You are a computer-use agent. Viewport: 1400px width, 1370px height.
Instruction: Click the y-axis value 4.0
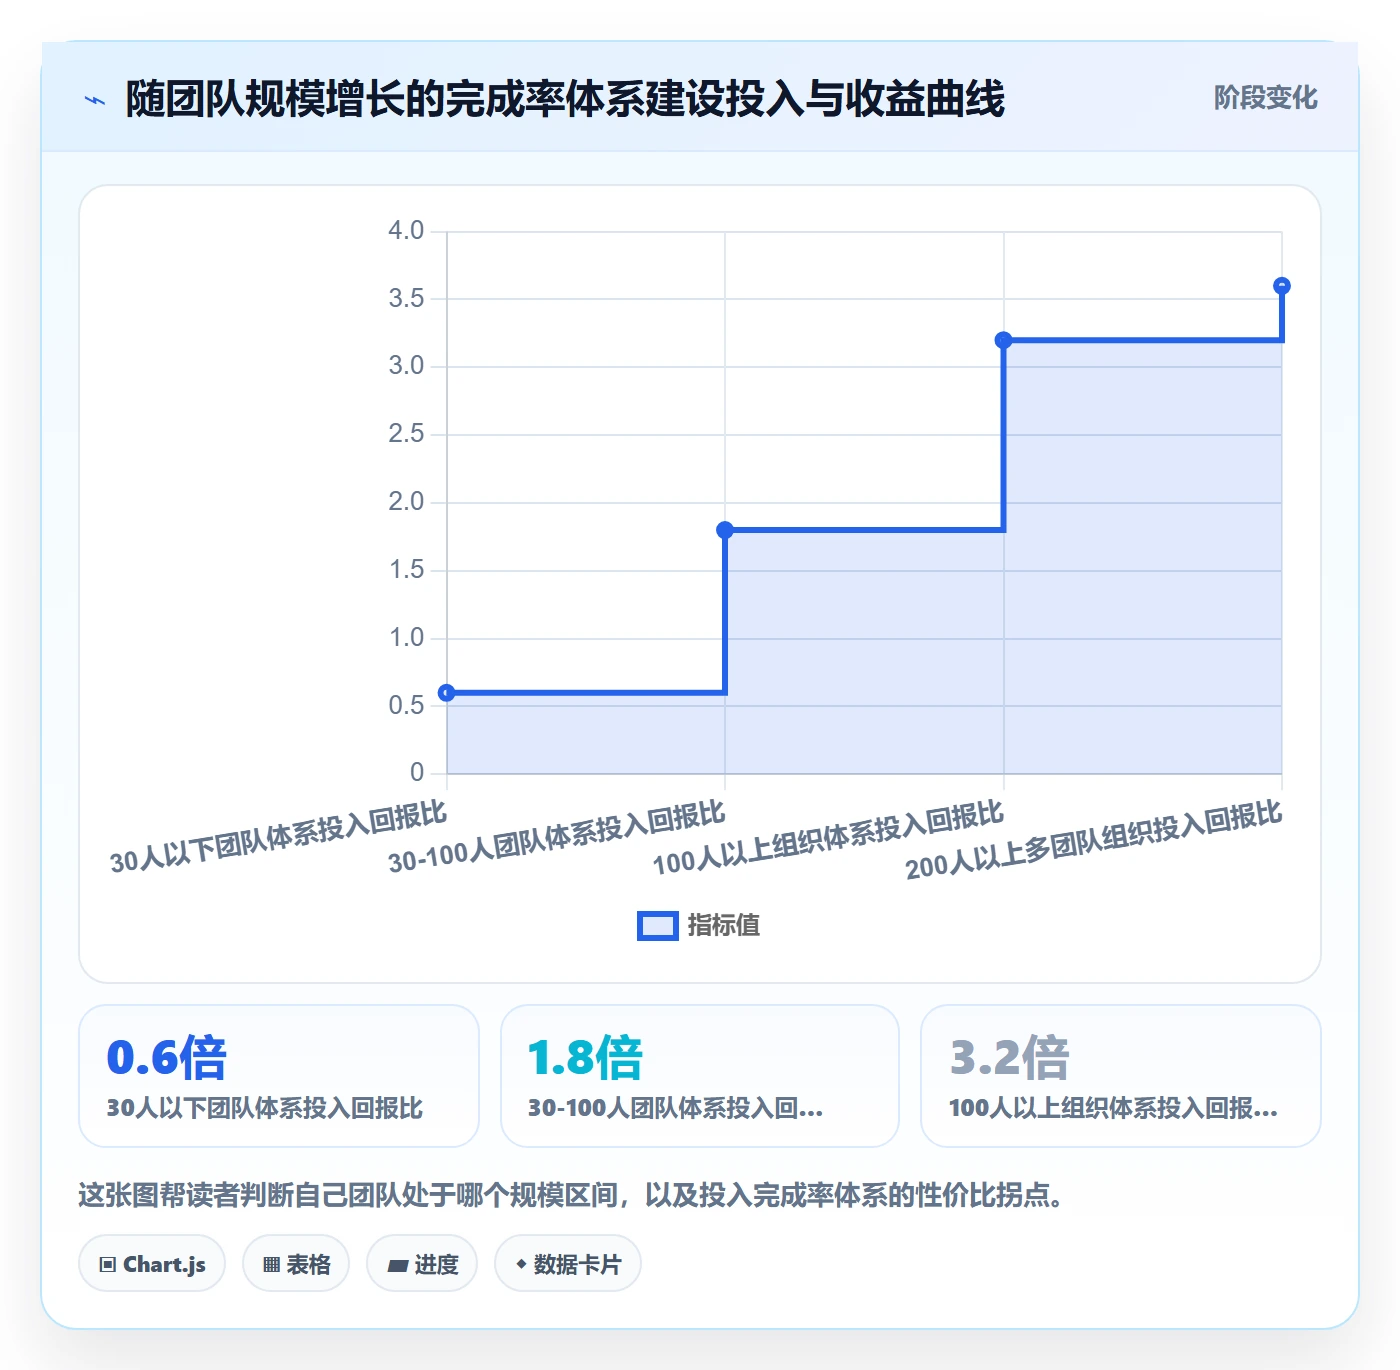point(406,231)
